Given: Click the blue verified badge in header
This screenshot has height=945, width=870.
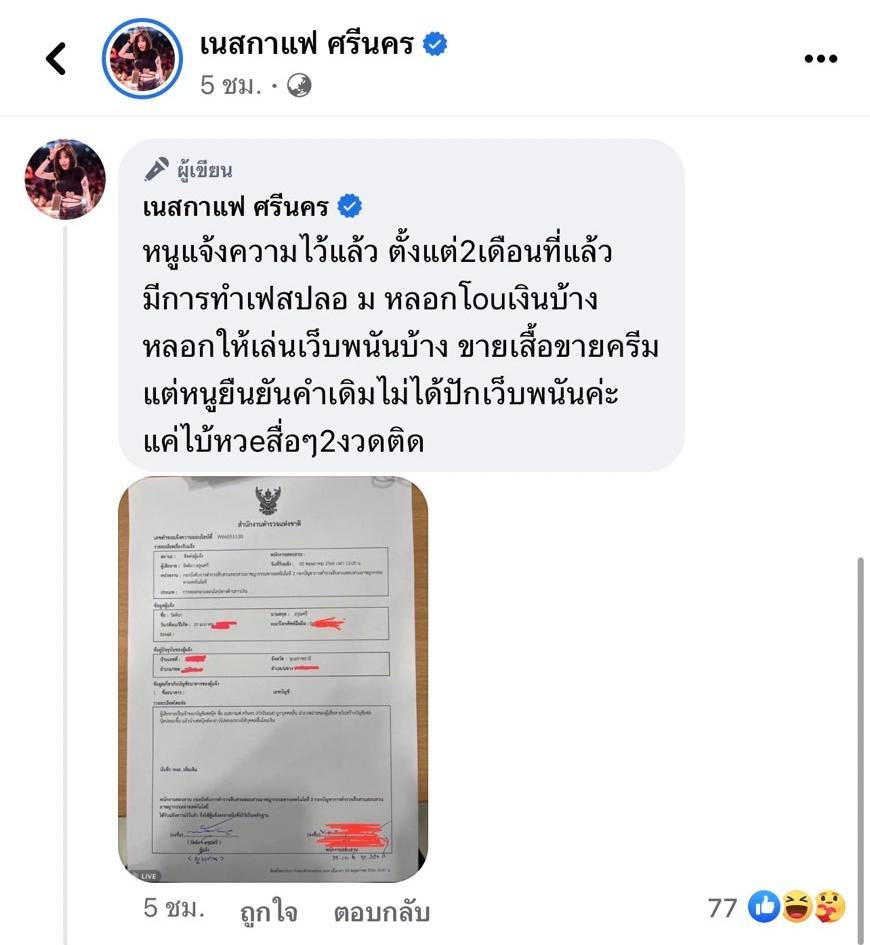Looking at the screenshot, I should [x=435, y=44].
